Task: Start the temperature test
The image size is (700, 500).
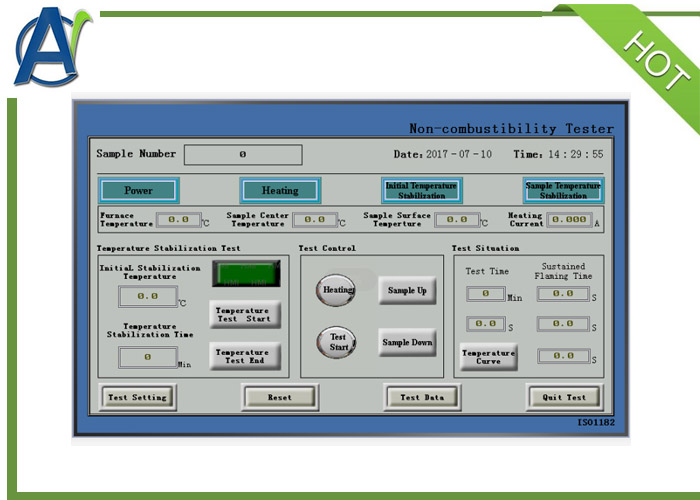Action: pos(244,315)
